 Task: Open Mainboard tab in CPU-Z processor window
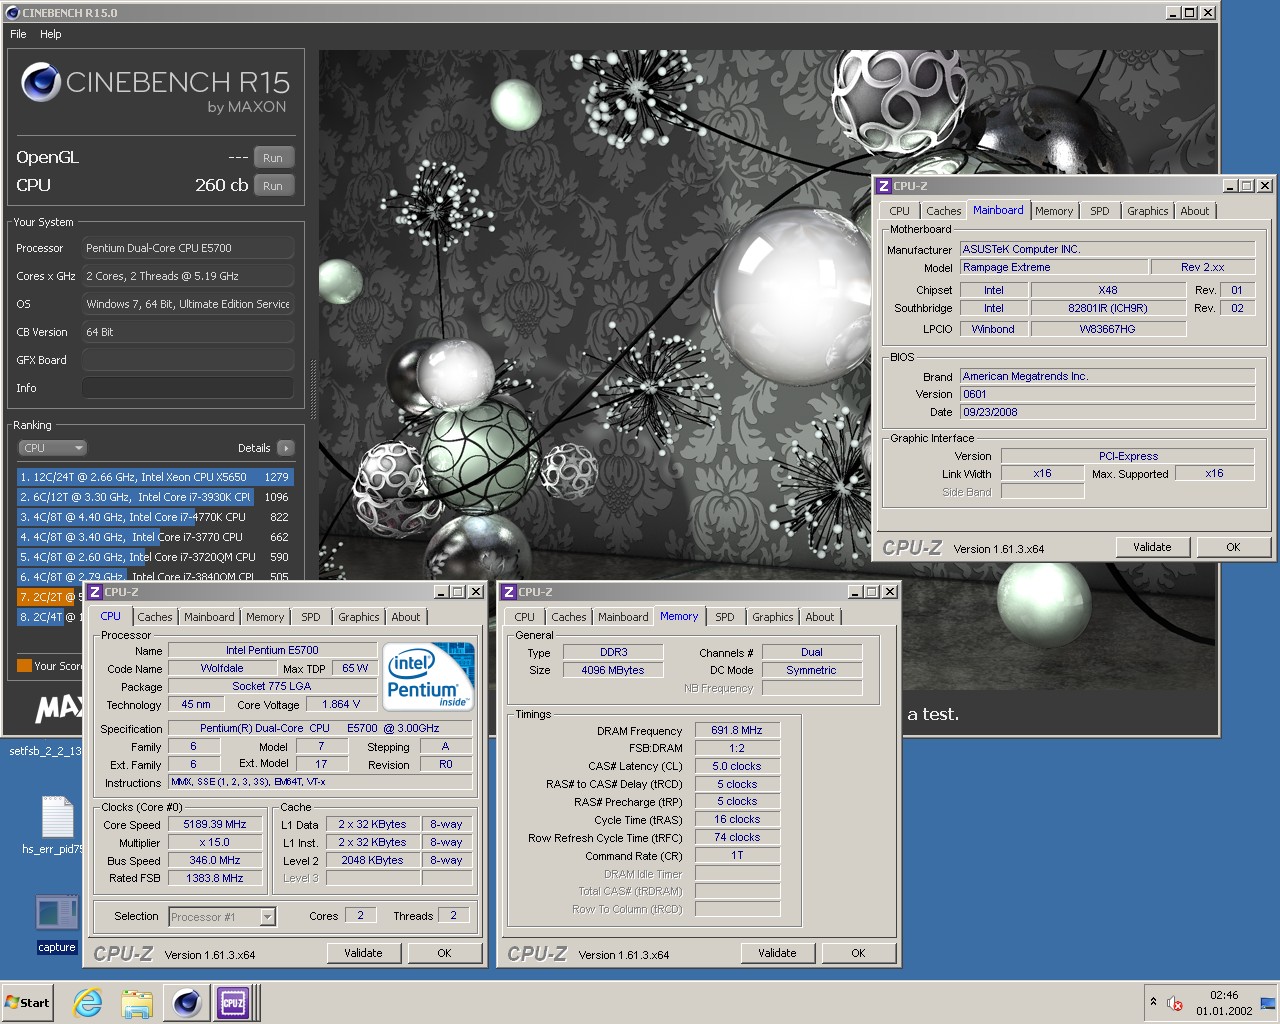click(209, 617)
